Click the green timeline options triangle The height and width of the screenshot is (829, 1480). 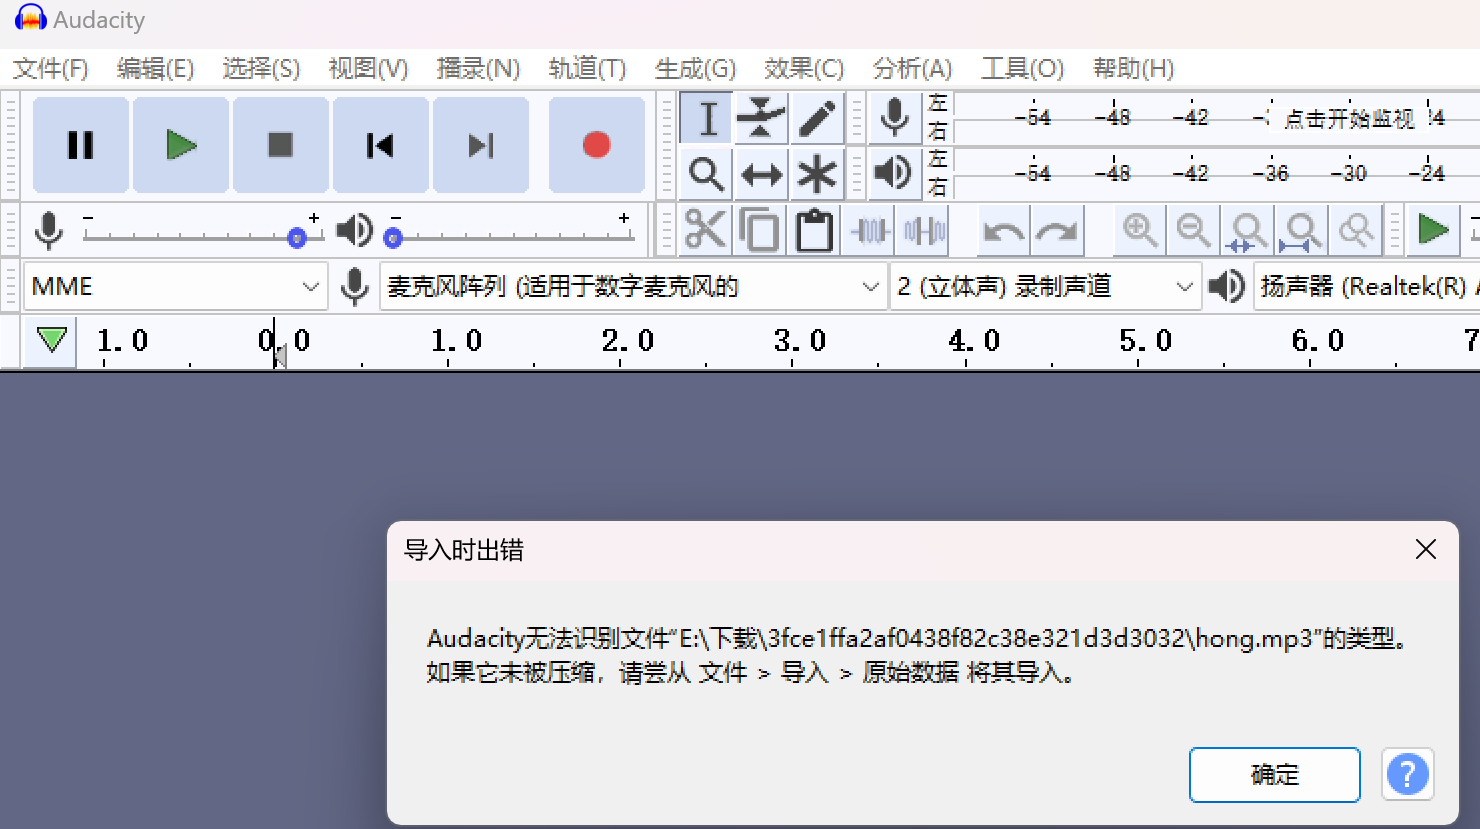coord(51,340)
